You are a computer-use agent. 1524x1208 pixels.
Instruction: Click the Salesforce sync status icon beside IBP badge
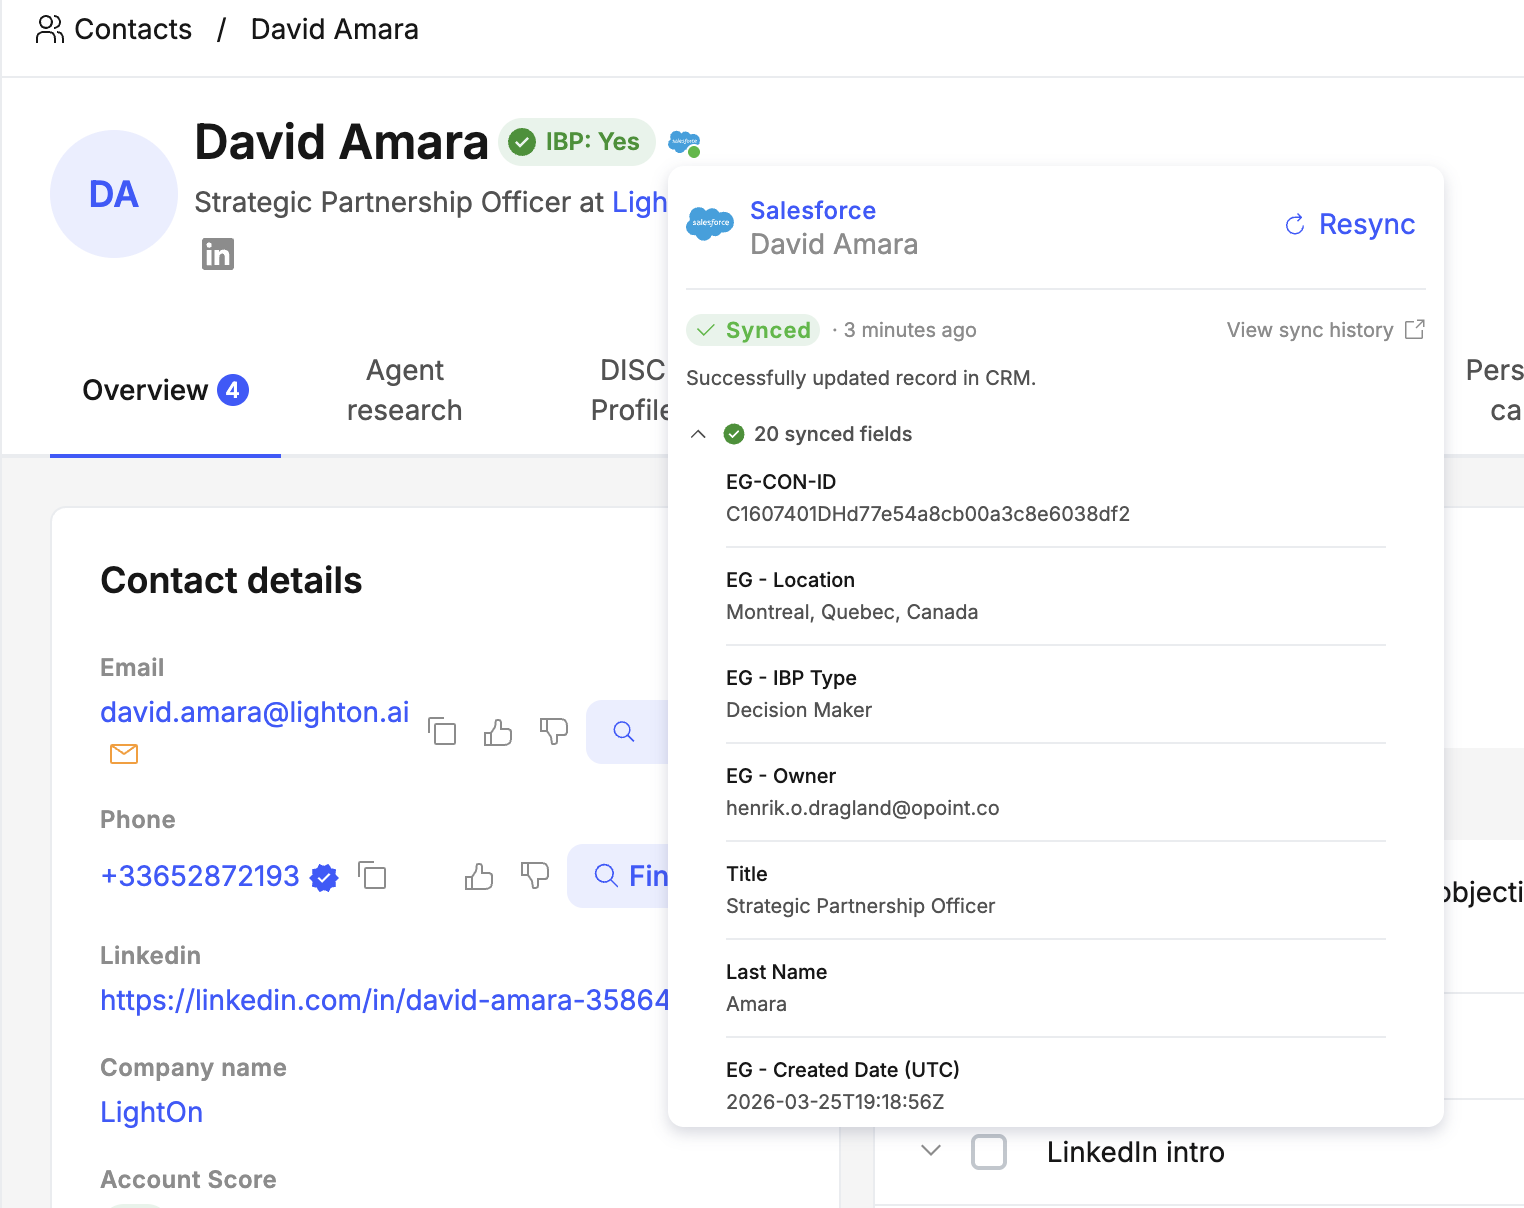click(x=684, y=143)
